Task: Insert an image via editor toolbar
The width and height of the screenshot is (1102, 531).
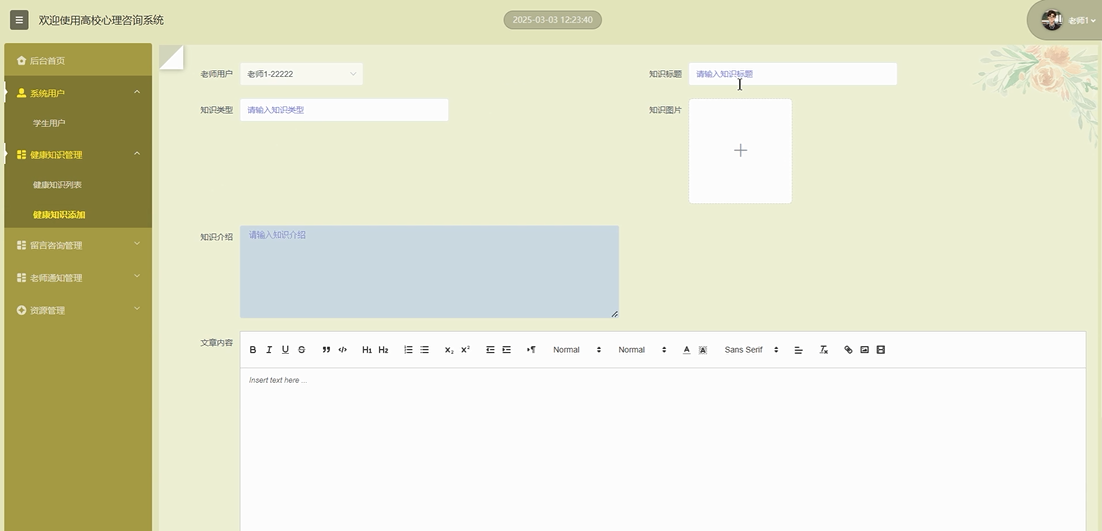Action: (864, 350)
